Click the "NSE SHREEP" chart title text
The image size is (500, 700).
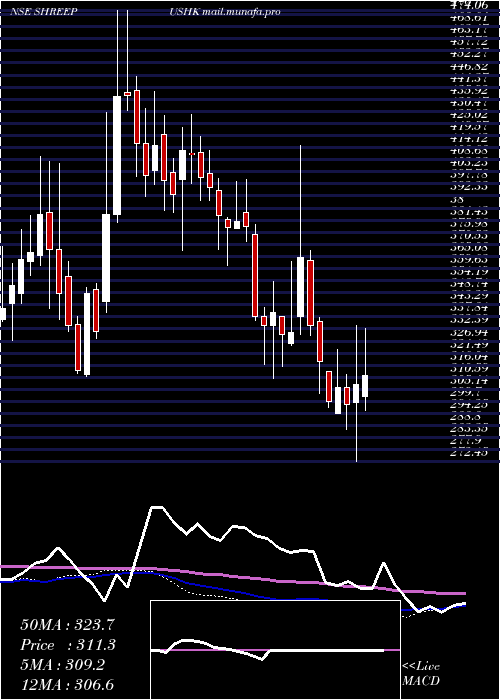coord(43,12)
